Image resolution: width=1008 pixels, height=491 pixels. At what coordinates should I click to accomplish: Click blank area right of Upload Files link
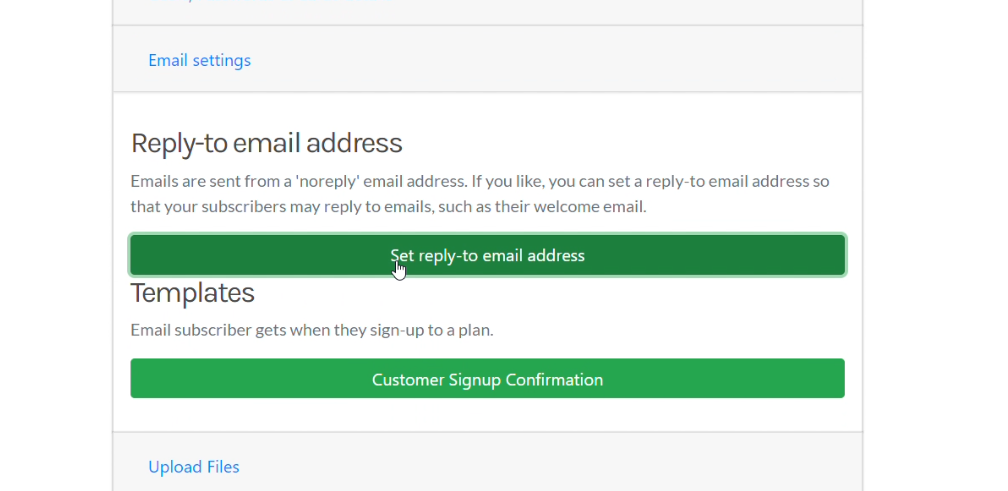pos(546,467)
